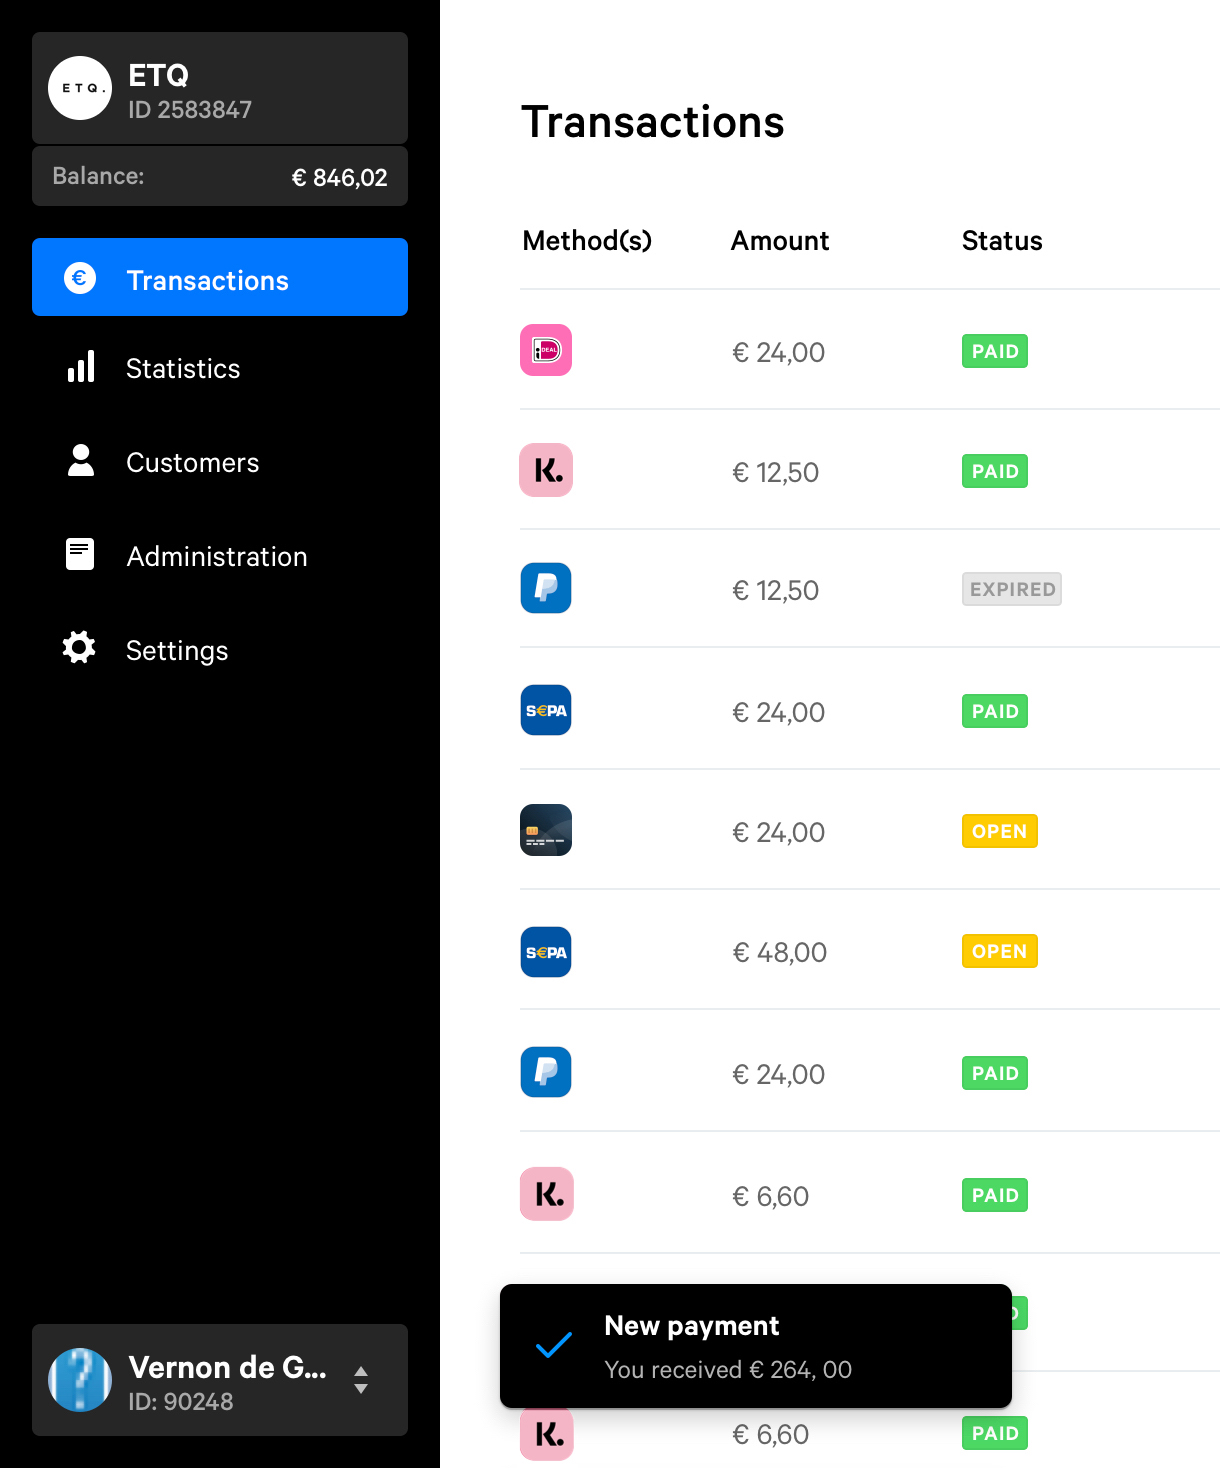Open the Amount column header
Viewport: 1220px width, 1468px height.
pyautogui.click(x=779, y=240)
